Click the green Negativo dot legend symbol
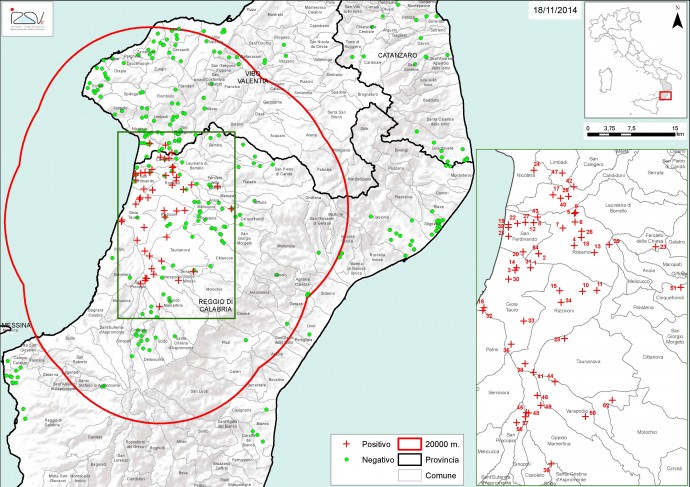This screenshot has height=487, width=690. point(346,458)
